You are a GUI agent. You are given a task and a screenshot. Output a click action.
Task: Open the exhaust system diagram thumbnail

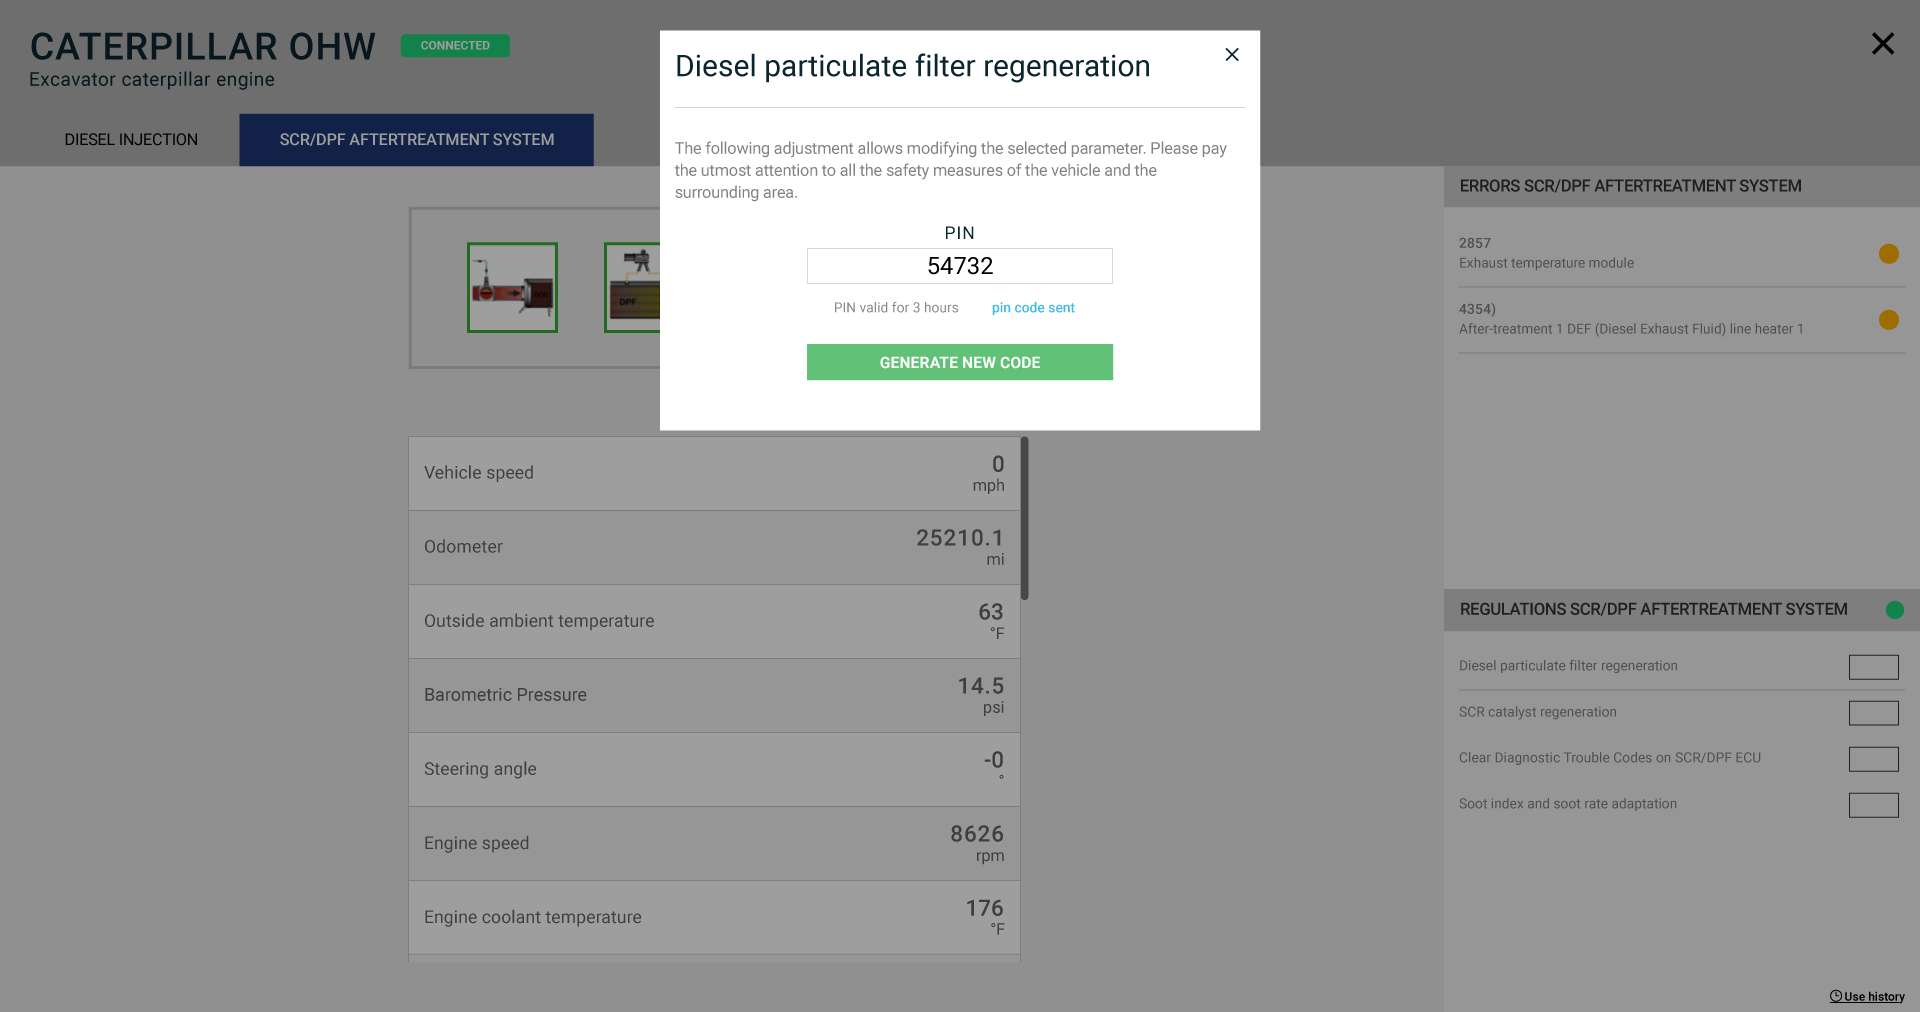coord(512,288)
